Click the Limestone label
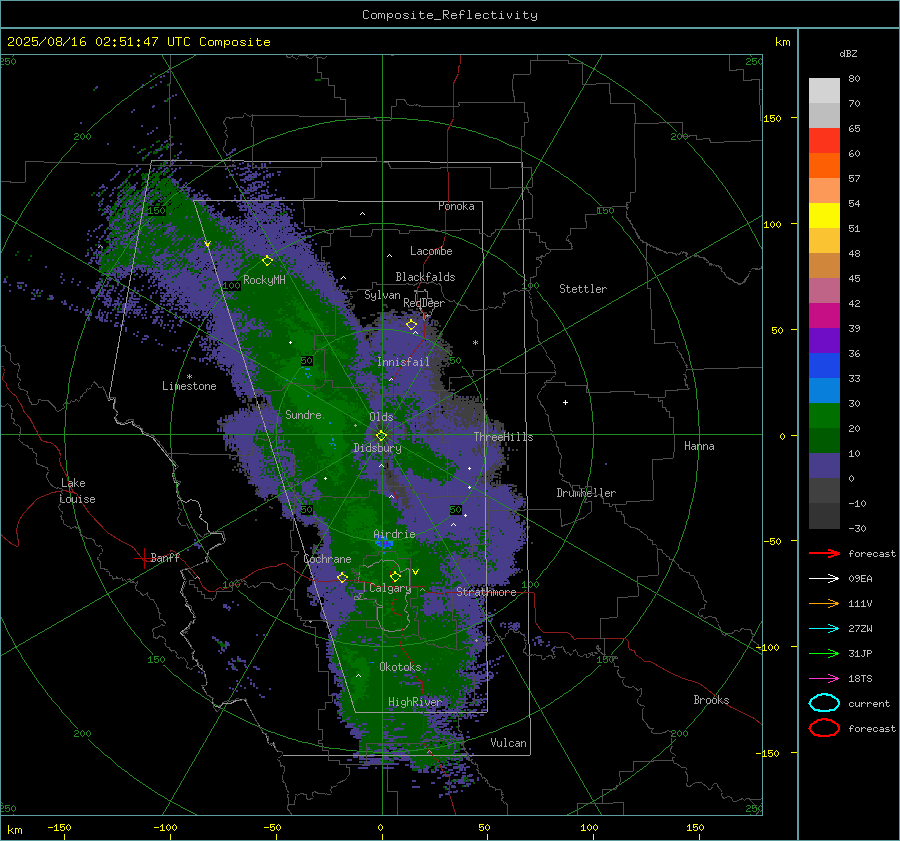 click(x=189, y=386)
